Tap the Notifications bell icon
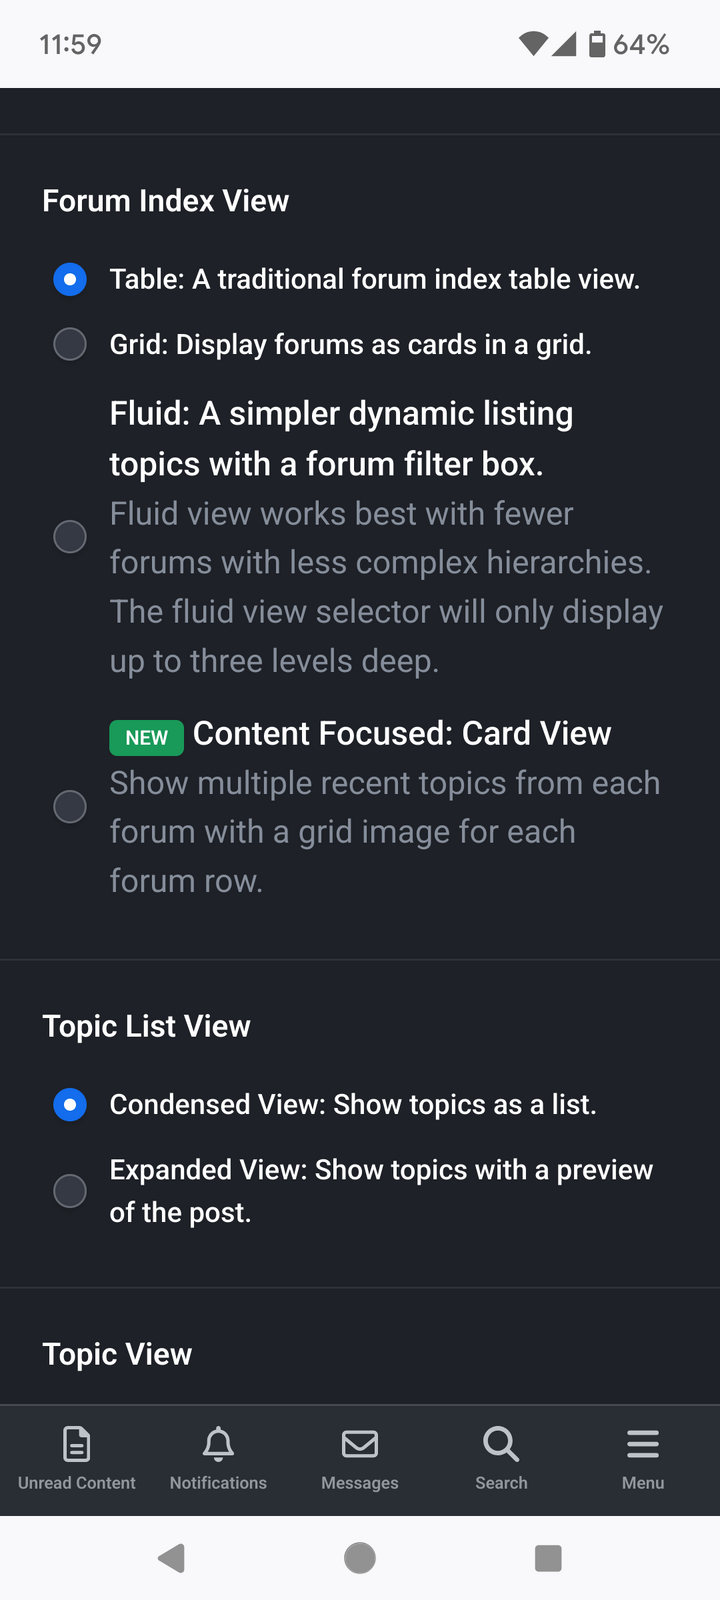The height and width of the screenshot is (1600, 720). tap(218, 1444)
